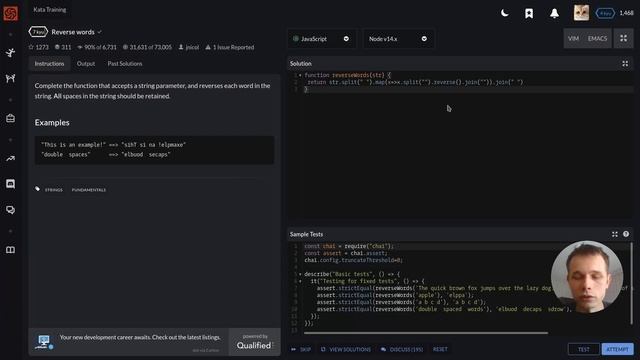Viewport: 640px width, 360px height.
Task: Click the kyu rank badge beside the avatar
Action: point(605,13)
